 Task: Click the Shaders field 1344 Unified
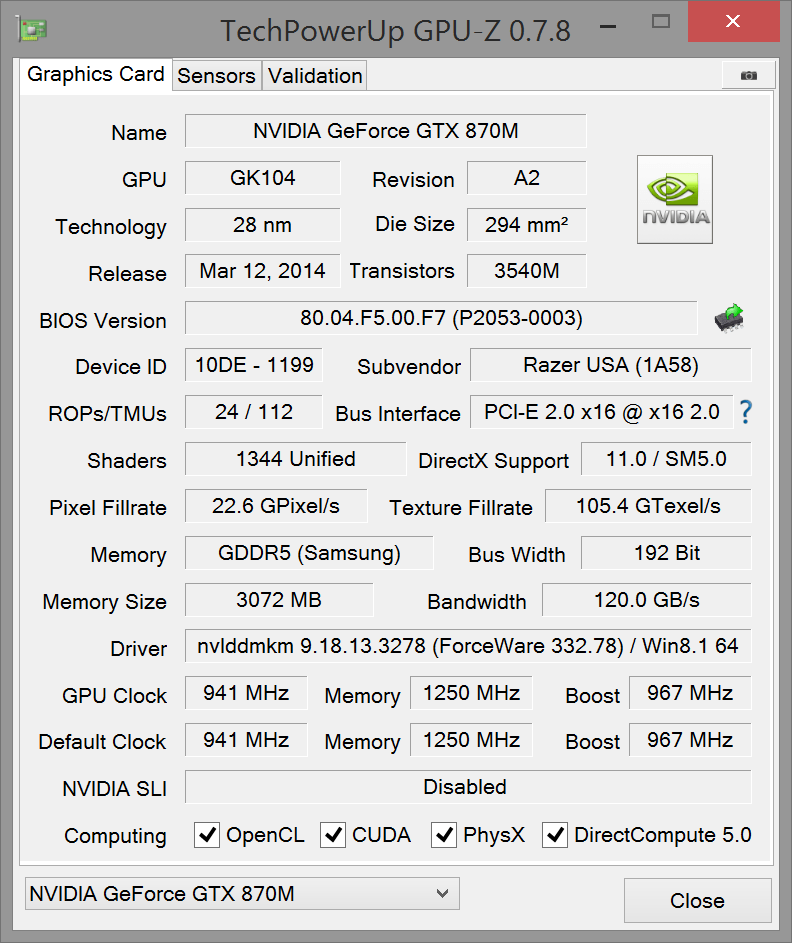(296, 459)
